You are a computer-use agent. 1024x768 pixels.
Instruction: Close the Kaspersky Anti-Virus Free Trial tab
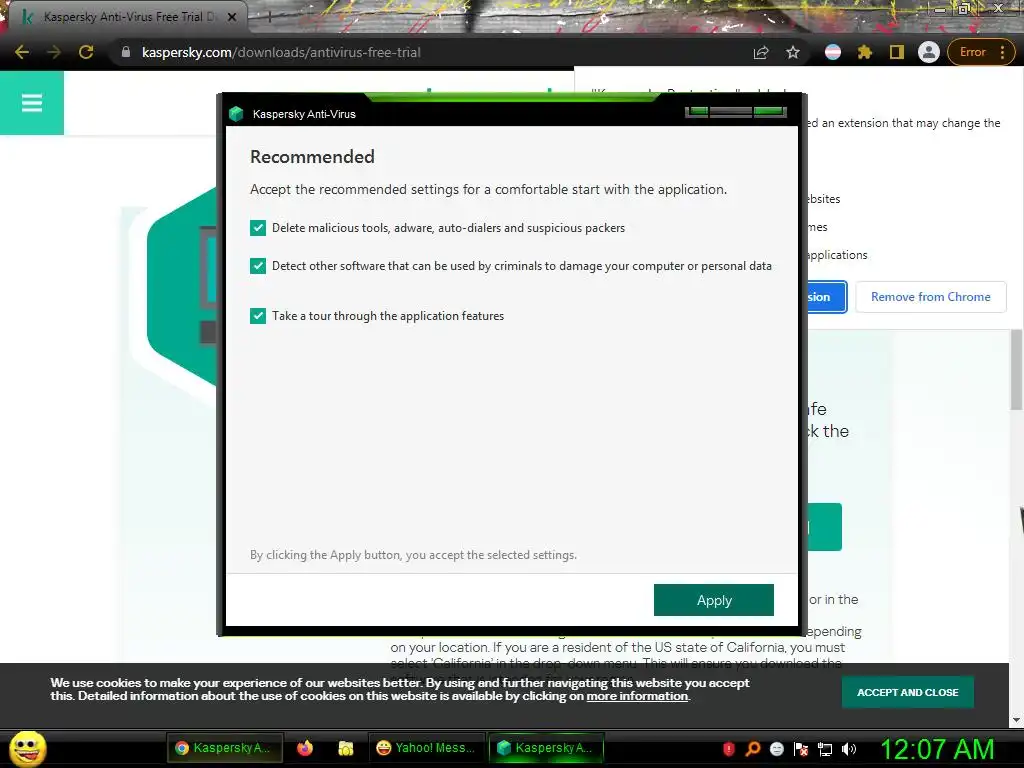pyautogui.click(x=232, y=17)
